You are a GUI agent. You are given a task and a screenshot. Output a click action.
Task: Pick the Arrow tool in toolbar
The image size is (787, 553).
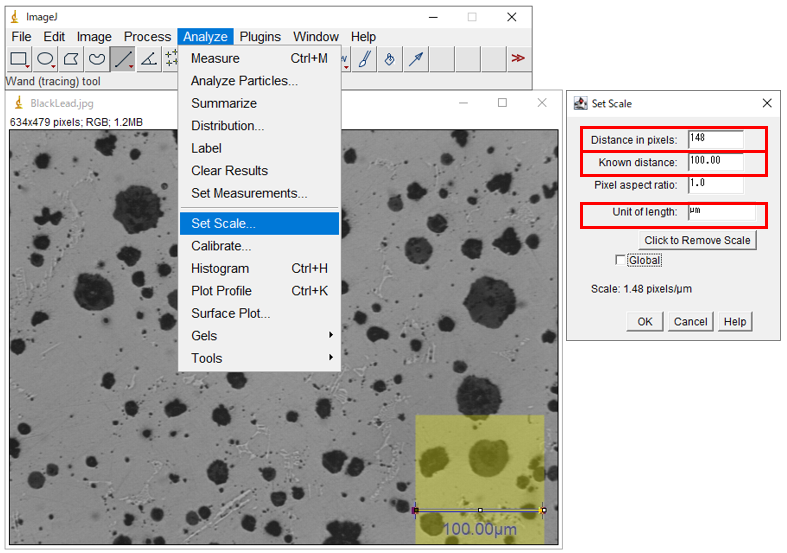tap(415, 60)
